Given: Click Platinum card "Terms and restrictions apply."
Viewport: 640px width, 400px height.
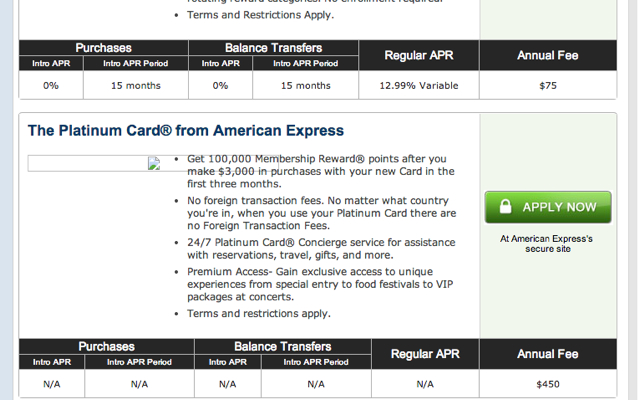Looking at the screenshot, I should (259, 313).
